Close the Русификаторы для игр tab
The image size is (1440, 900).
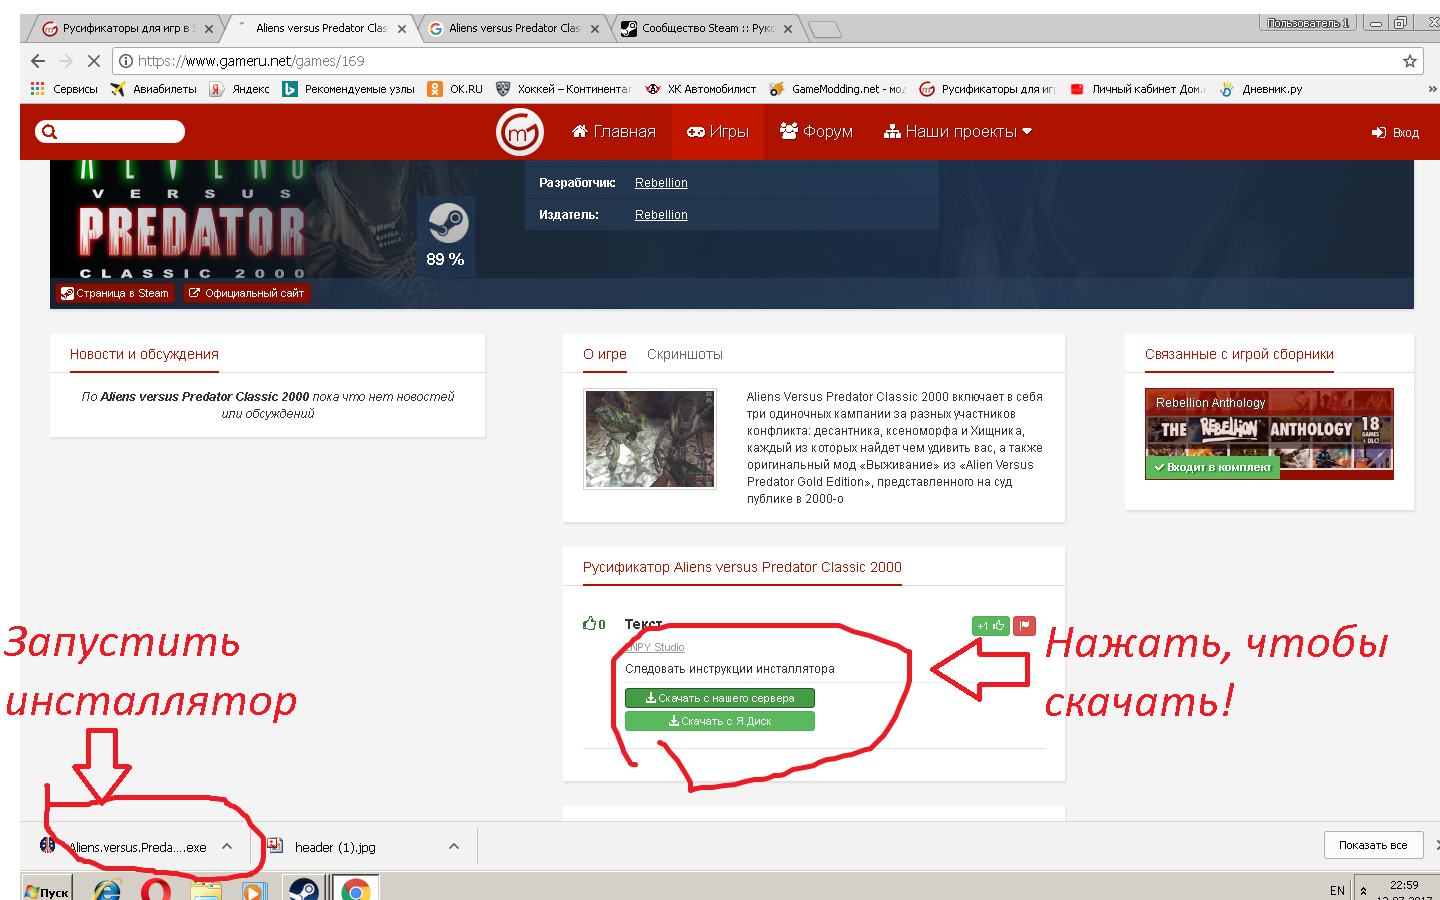(209, 29)
